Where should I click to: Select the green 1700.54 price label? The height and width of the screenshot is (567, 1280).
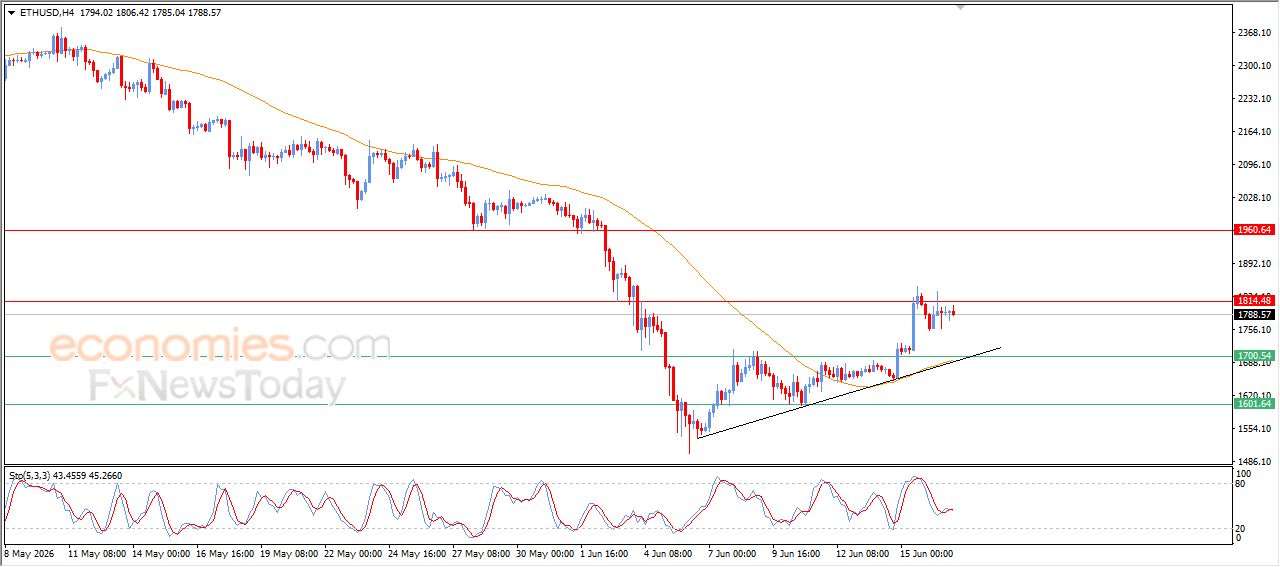click(1254, 356)
